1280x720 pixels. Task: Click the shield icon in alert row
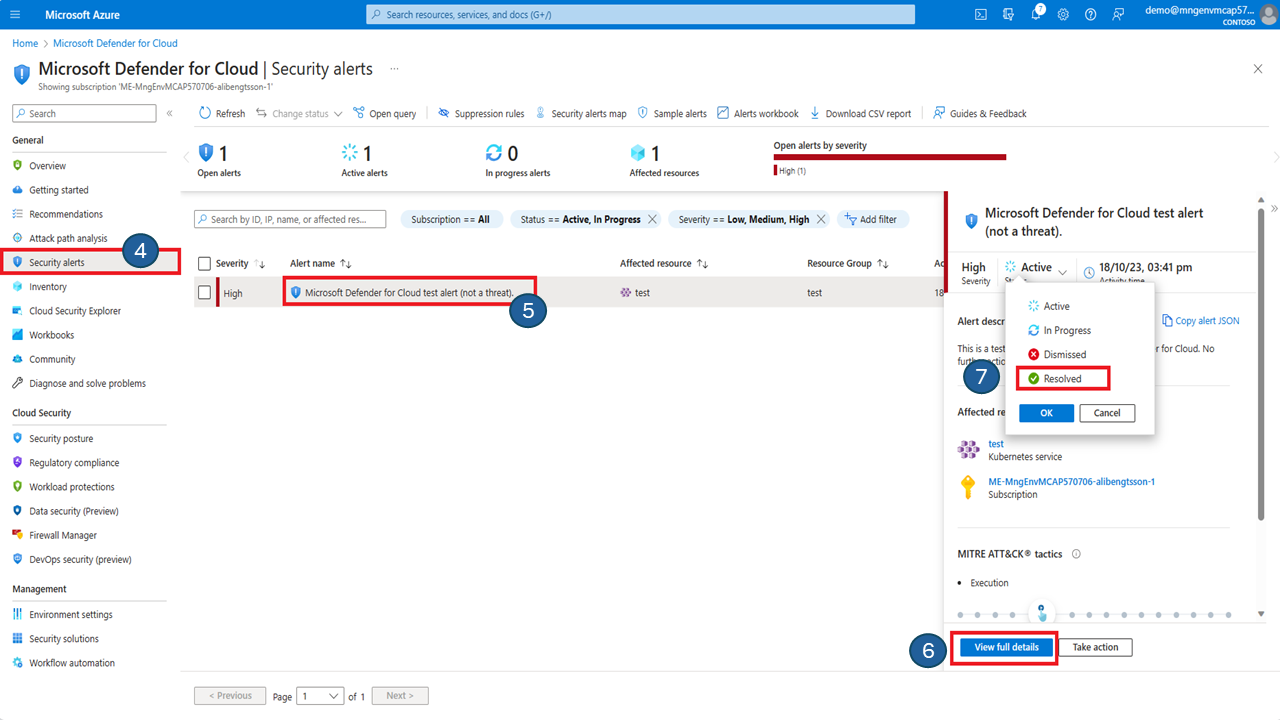pos(295,293)
